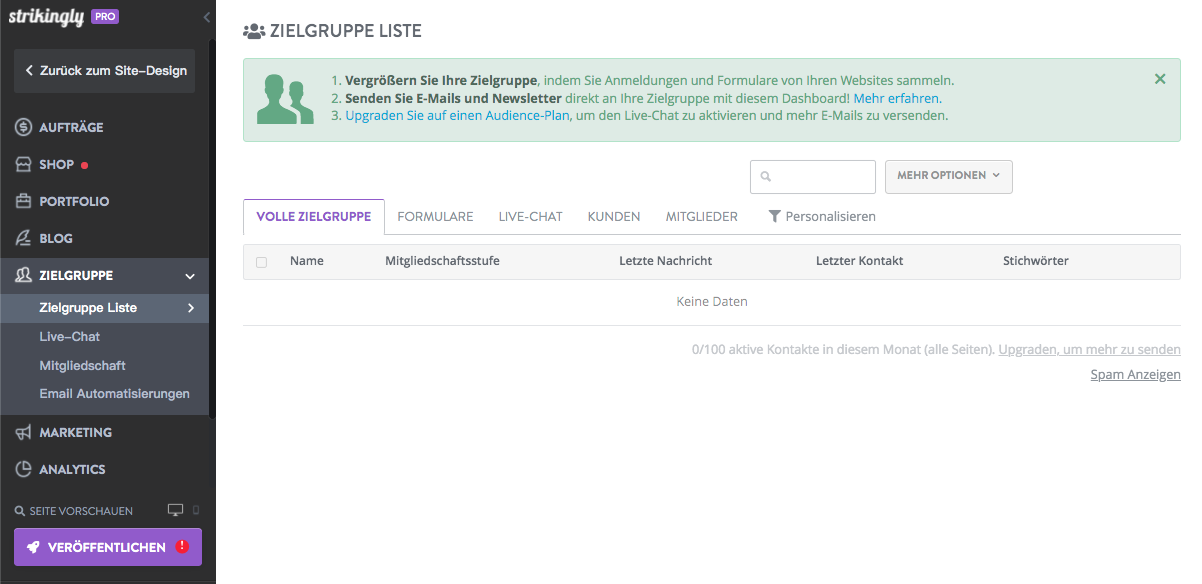The height and width of the screenshot is (584, 1202).
Task: Switch to the Mitglieder tab
Action: 701,217
